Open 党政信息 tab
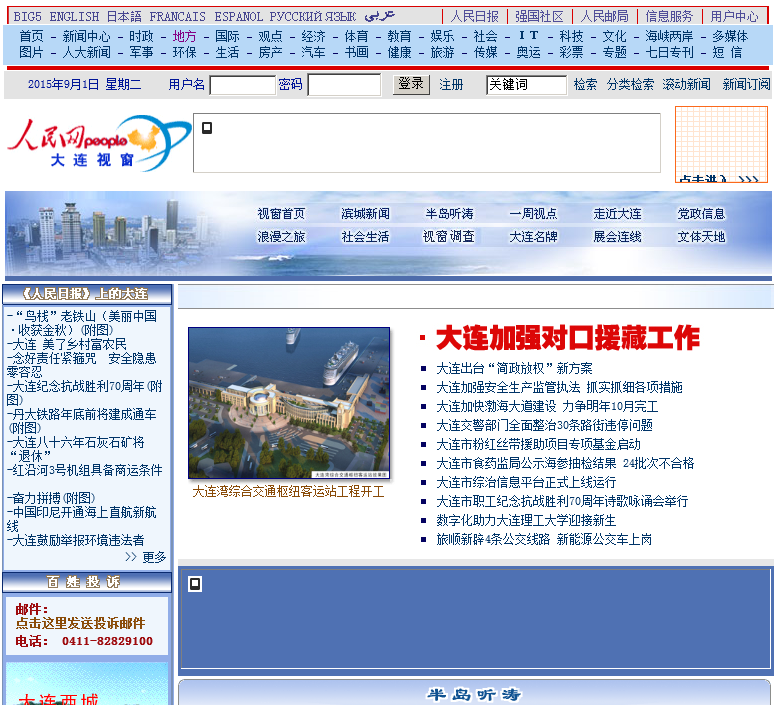The width and height of the screenshot is (776, 705). pos(701,214)
